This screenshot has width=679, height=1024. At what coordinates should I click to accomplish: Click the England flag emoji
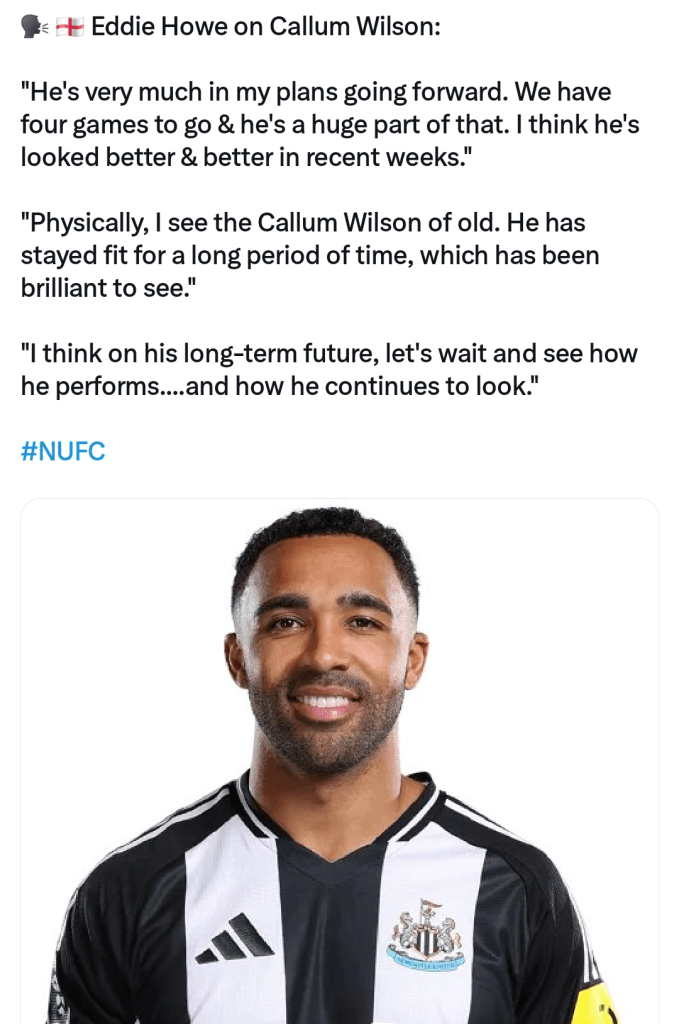click(70, 27)
